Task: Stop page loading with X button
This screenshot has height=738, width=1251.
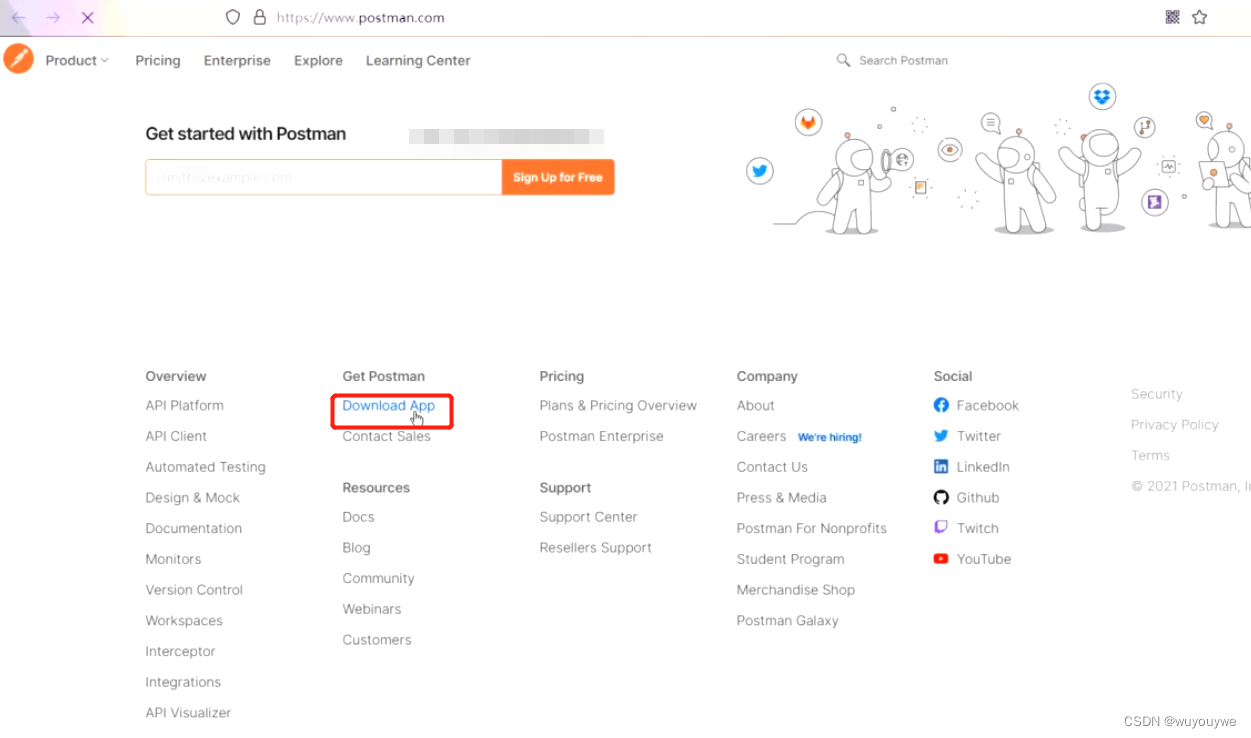Action: tap(87, 18)
